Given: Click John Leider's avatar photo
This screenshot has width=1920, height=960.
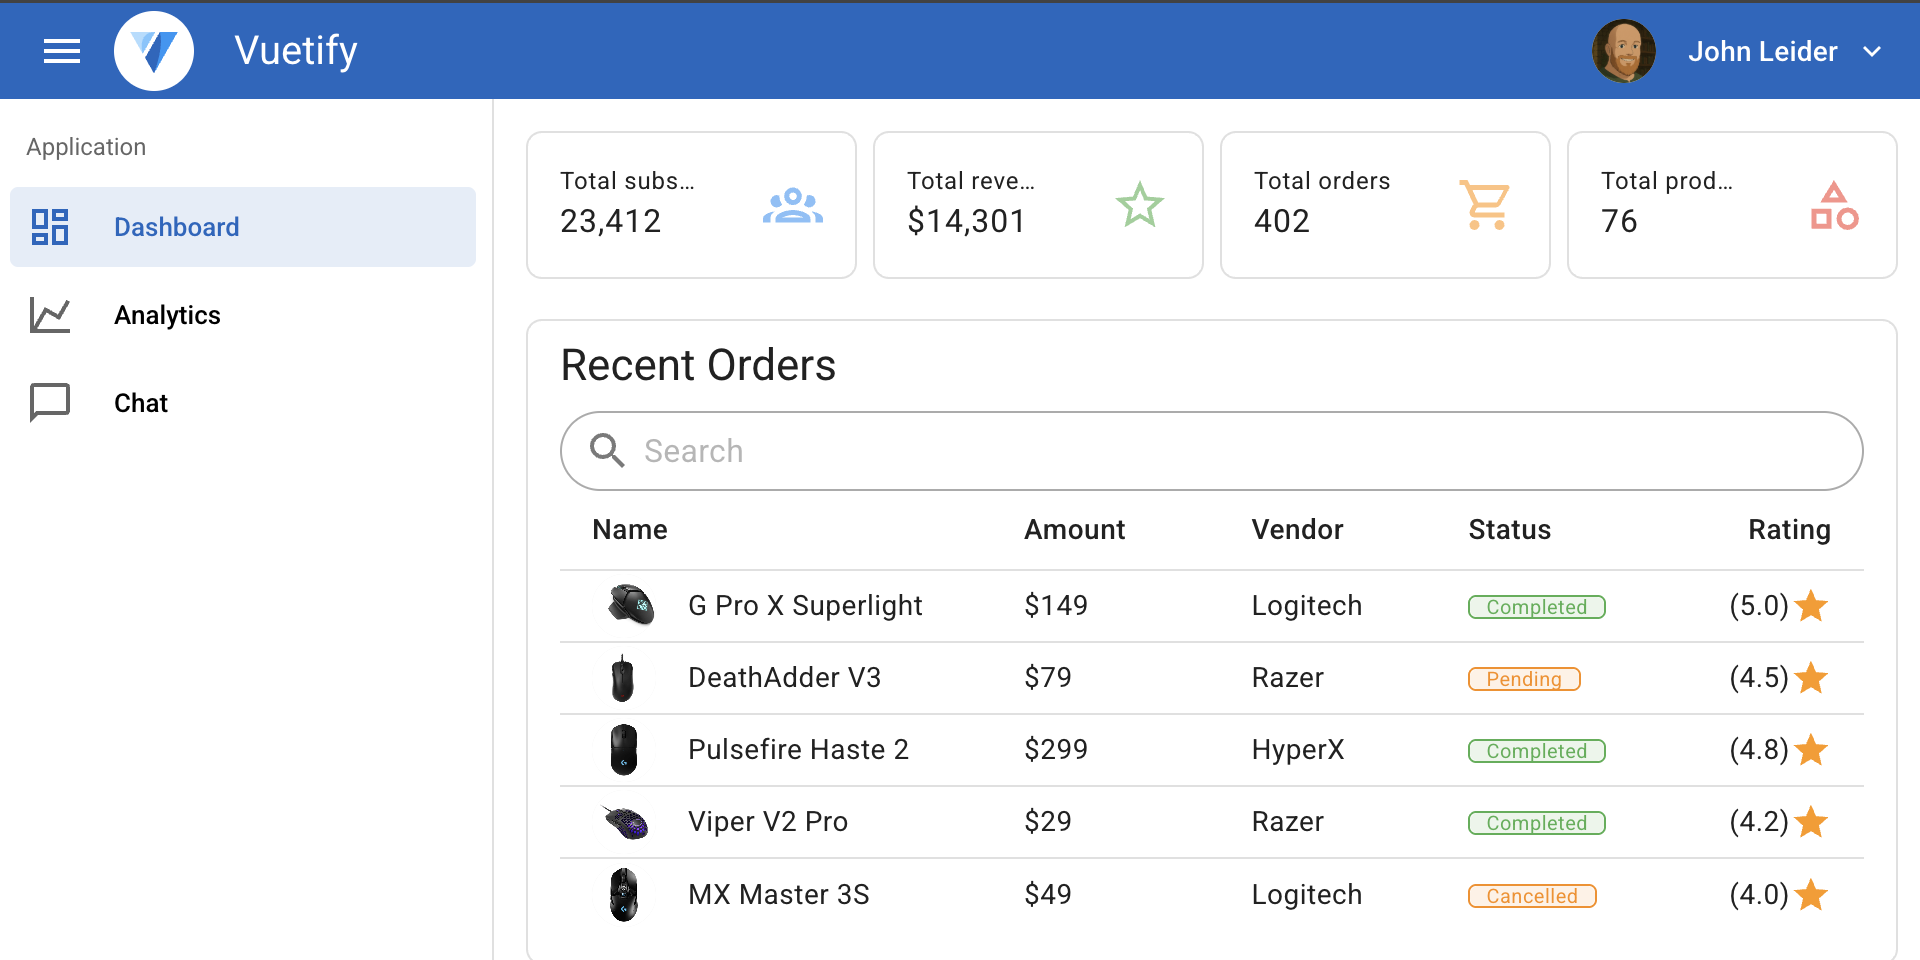Looking at the screenshot, I should 1624,51.
